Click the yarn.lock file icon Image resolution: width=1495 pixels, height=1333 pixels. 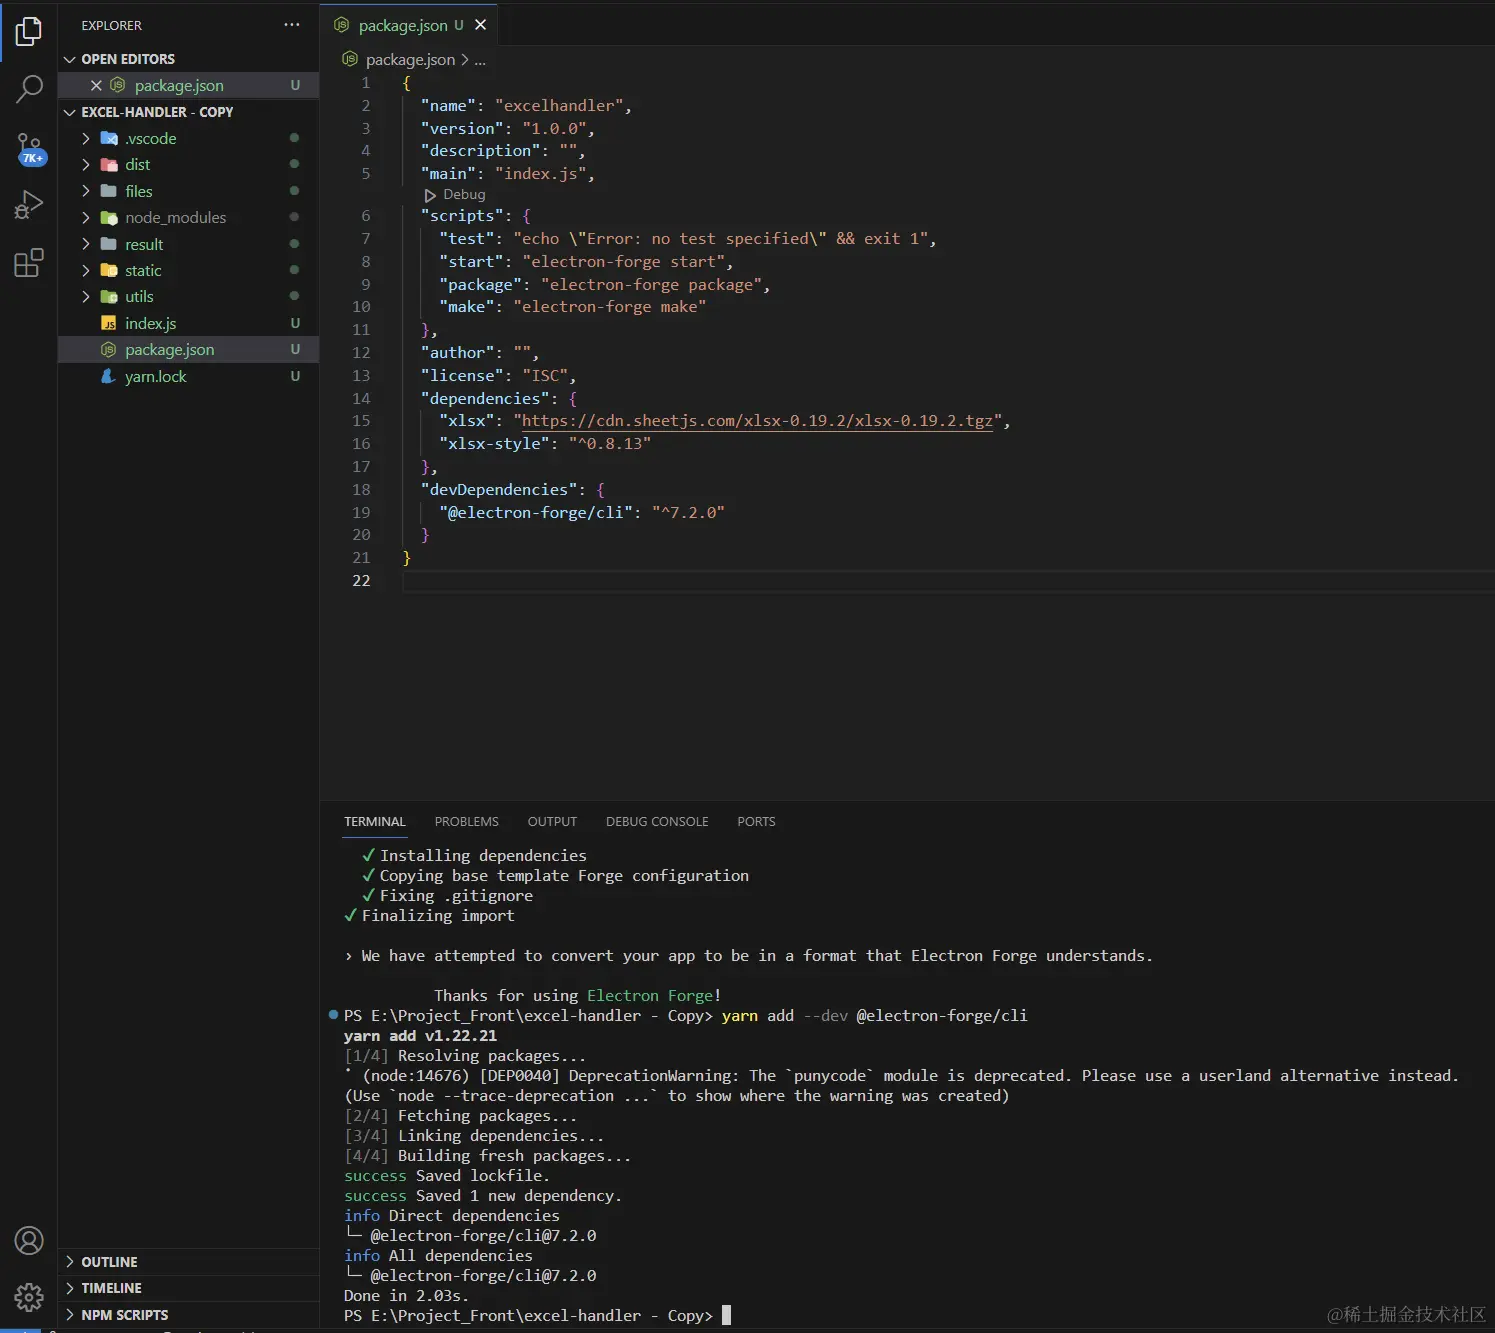pyautogui.click(x=109, y=377)
